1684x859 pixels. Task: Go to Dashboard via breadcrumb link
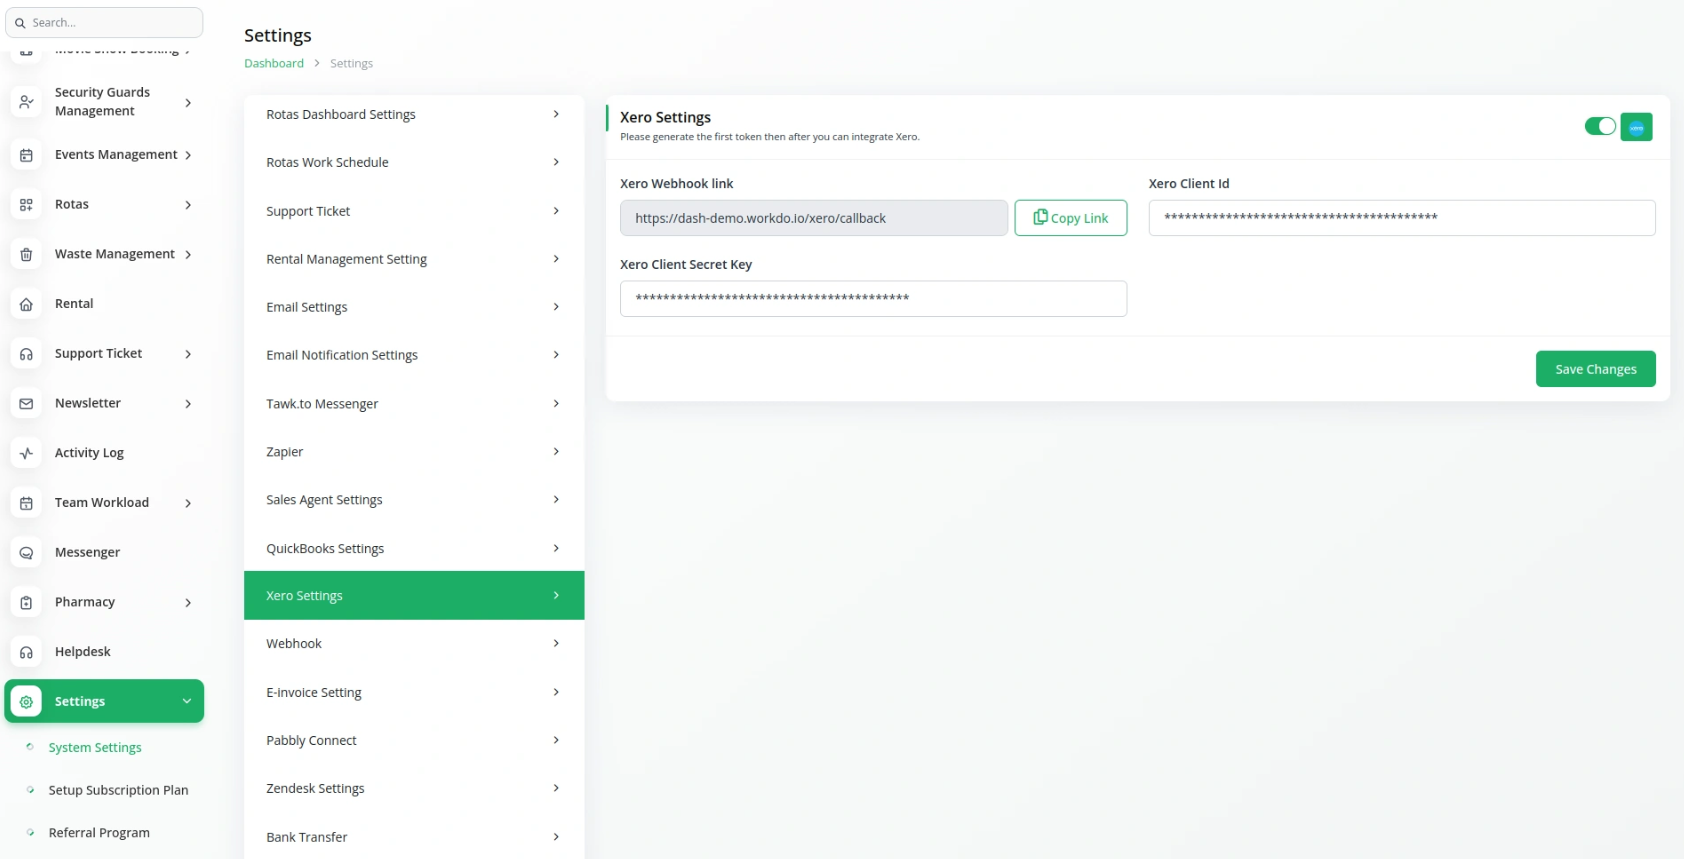274,63
